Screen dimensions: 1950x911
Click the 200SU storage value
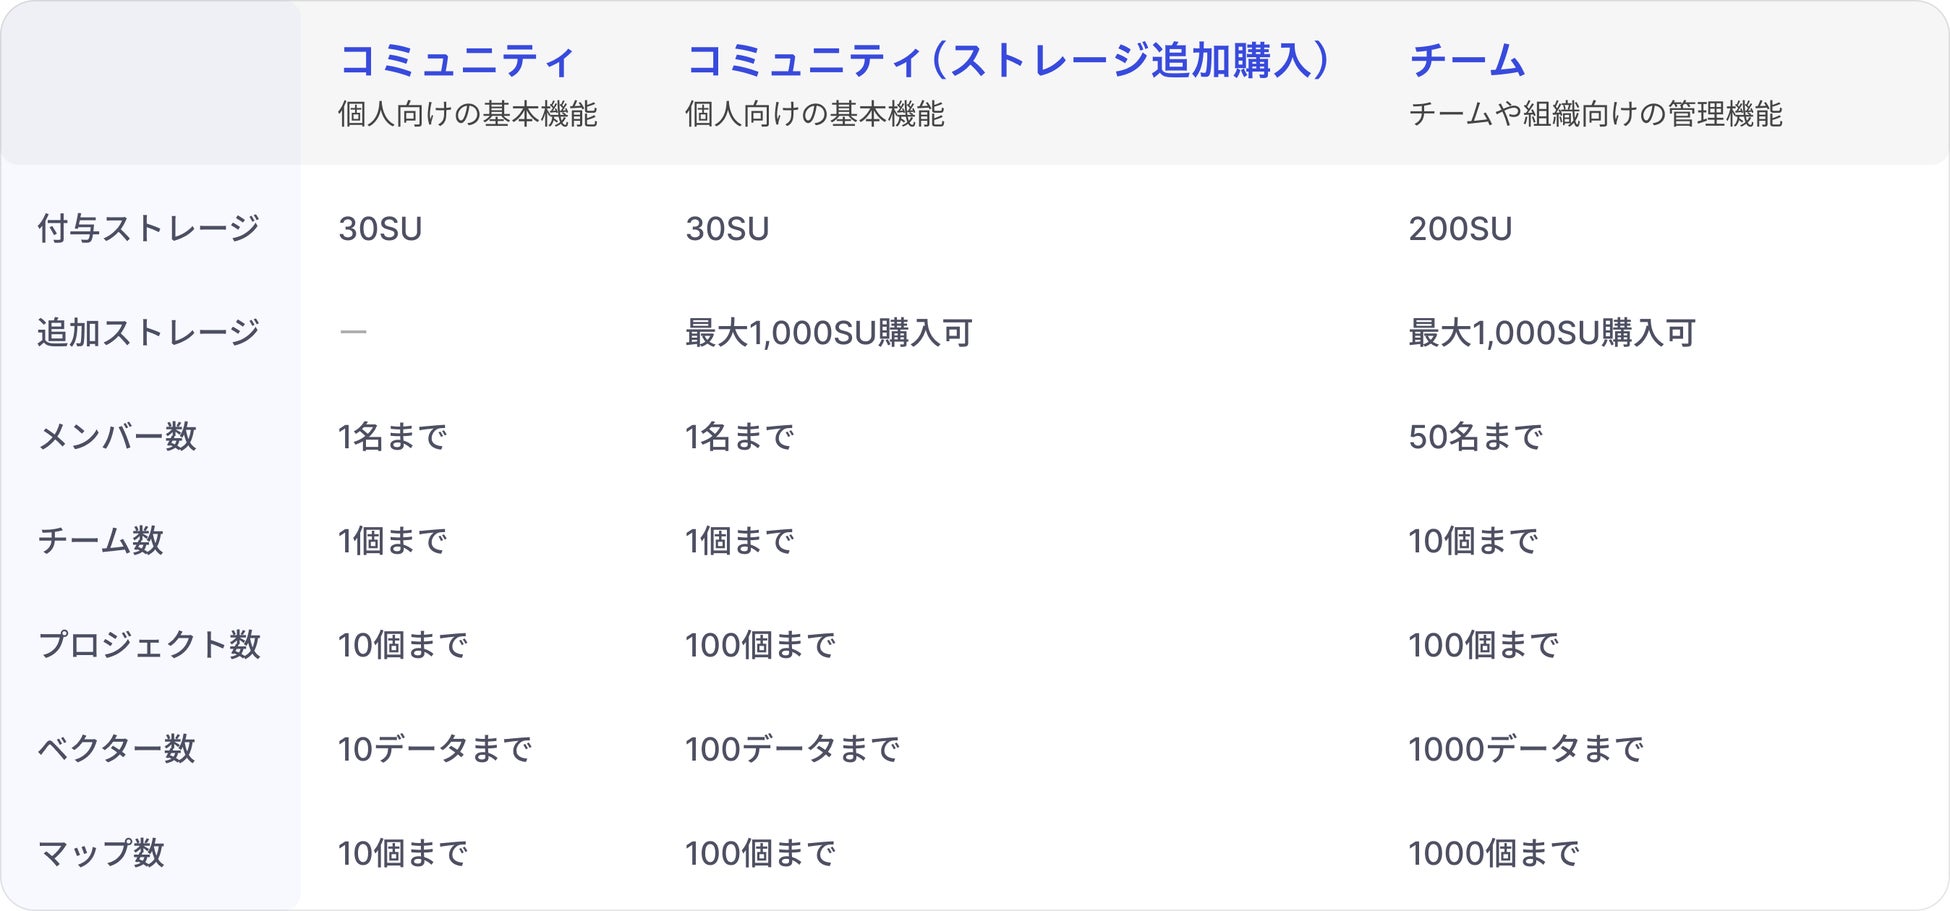click(x=1460, y=229)
